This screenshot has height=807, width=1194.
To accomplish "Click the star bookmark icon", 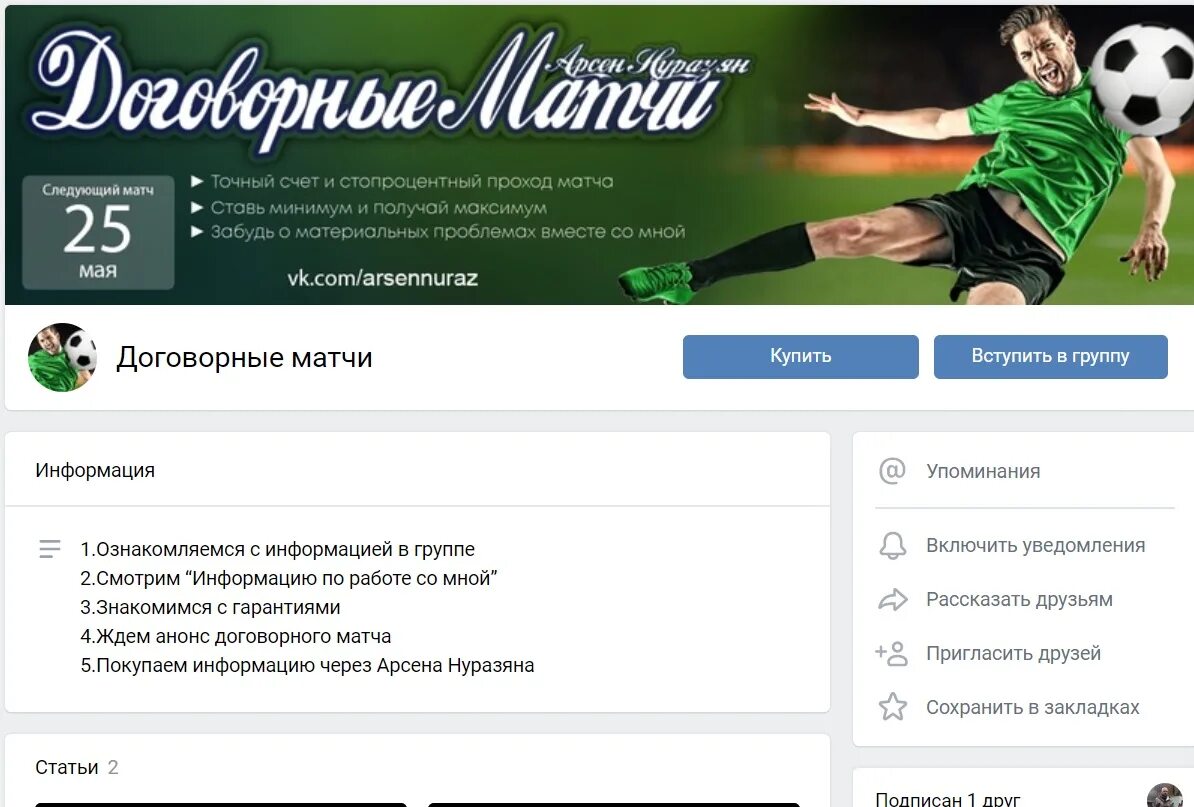I will [892, 707].
